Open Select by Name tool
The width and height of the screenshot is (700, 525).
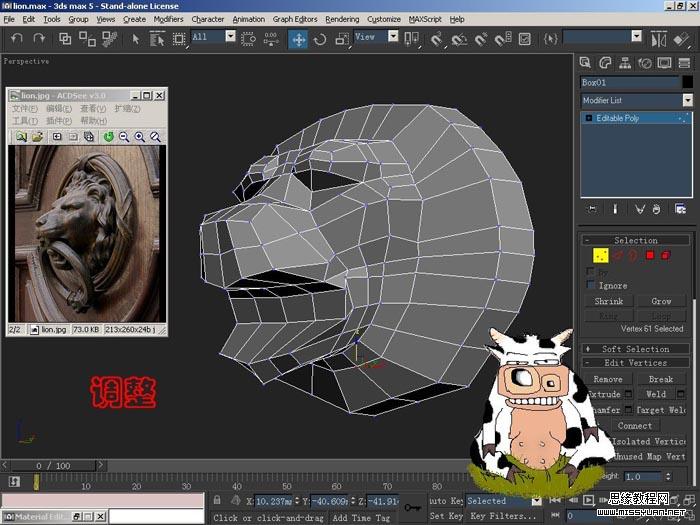coord(157,39)
